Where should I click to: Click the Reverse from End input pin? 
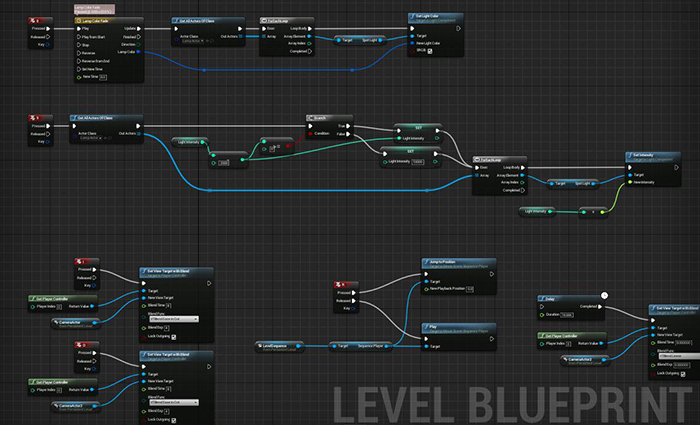(78, 61)
